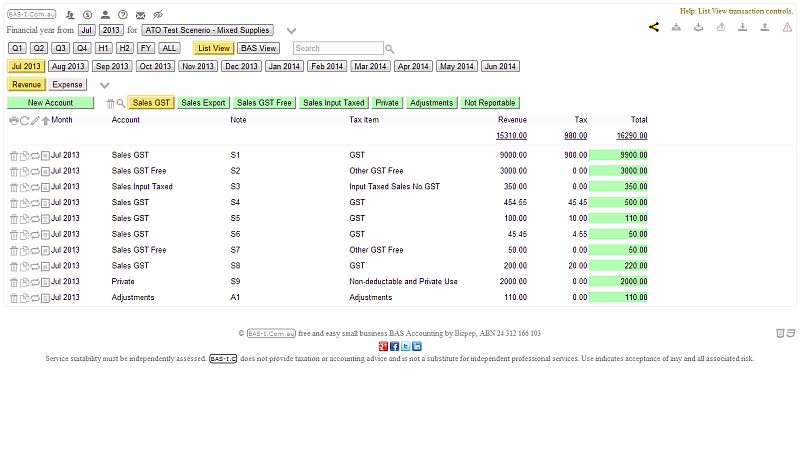Toggle to BAS View mode
The image size is (800, 450).
(258, 48)
